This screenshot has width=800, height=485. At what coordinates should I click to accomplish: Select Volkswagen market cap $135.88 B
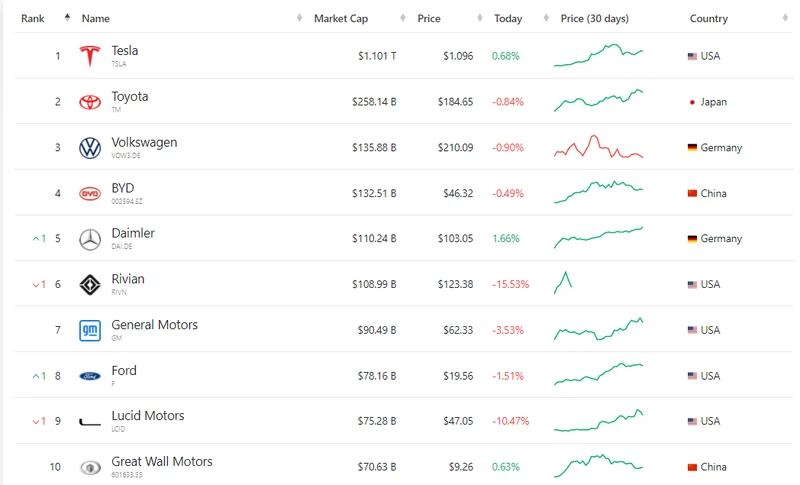[x=374, y=147]
